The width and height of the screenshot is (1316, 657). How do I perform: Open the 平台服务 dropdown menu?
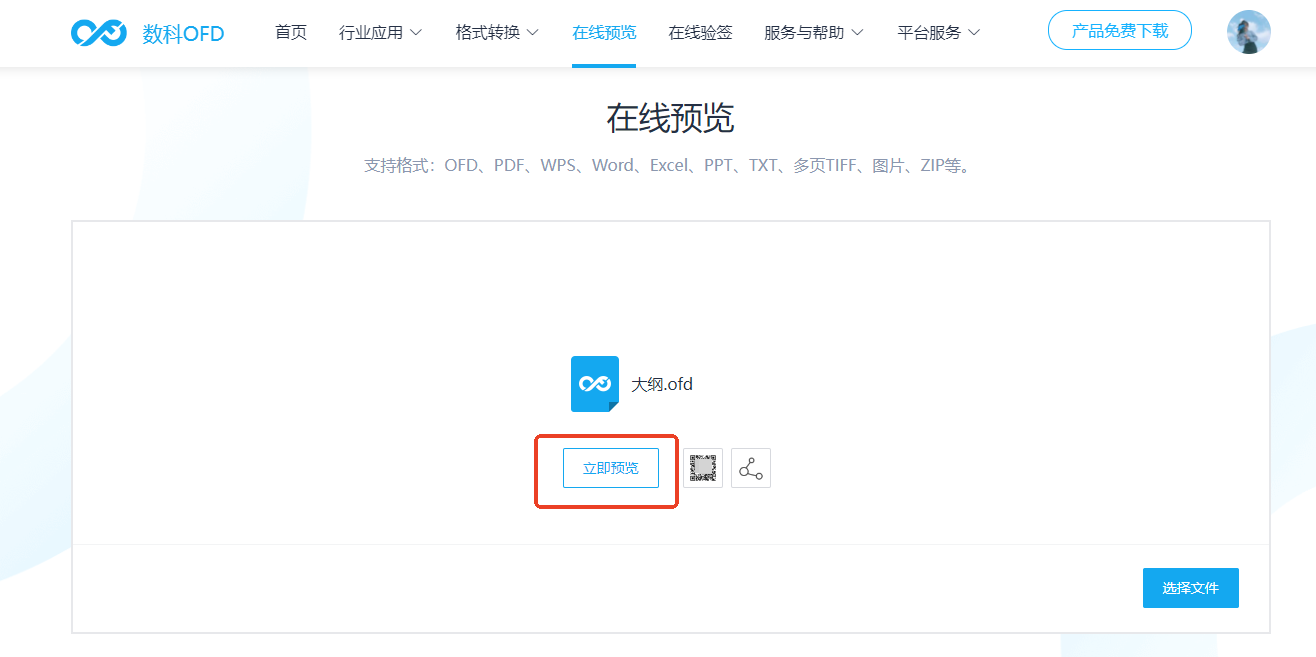click(x=937, y=31)
